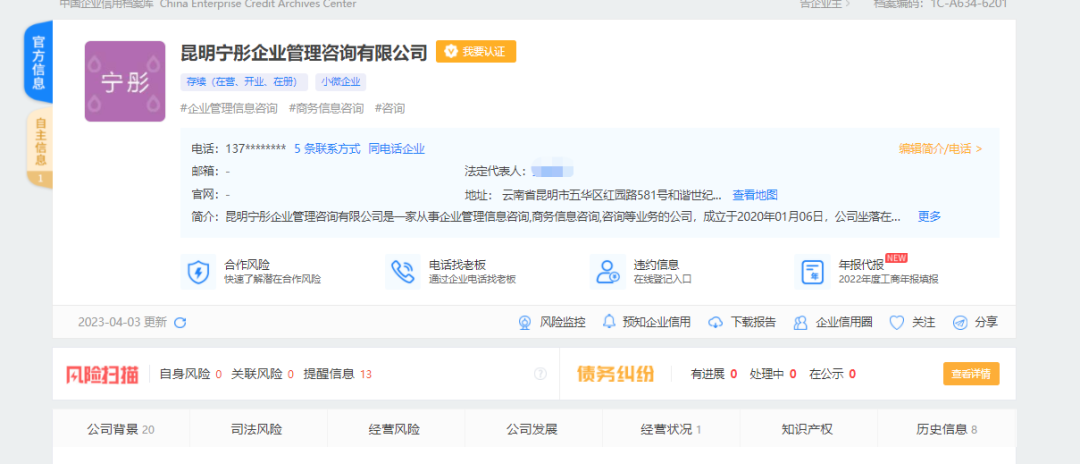Viewport: 1080px width, 464px height.
Task: Click the masked phone number 137********
Action: (256, 149)
